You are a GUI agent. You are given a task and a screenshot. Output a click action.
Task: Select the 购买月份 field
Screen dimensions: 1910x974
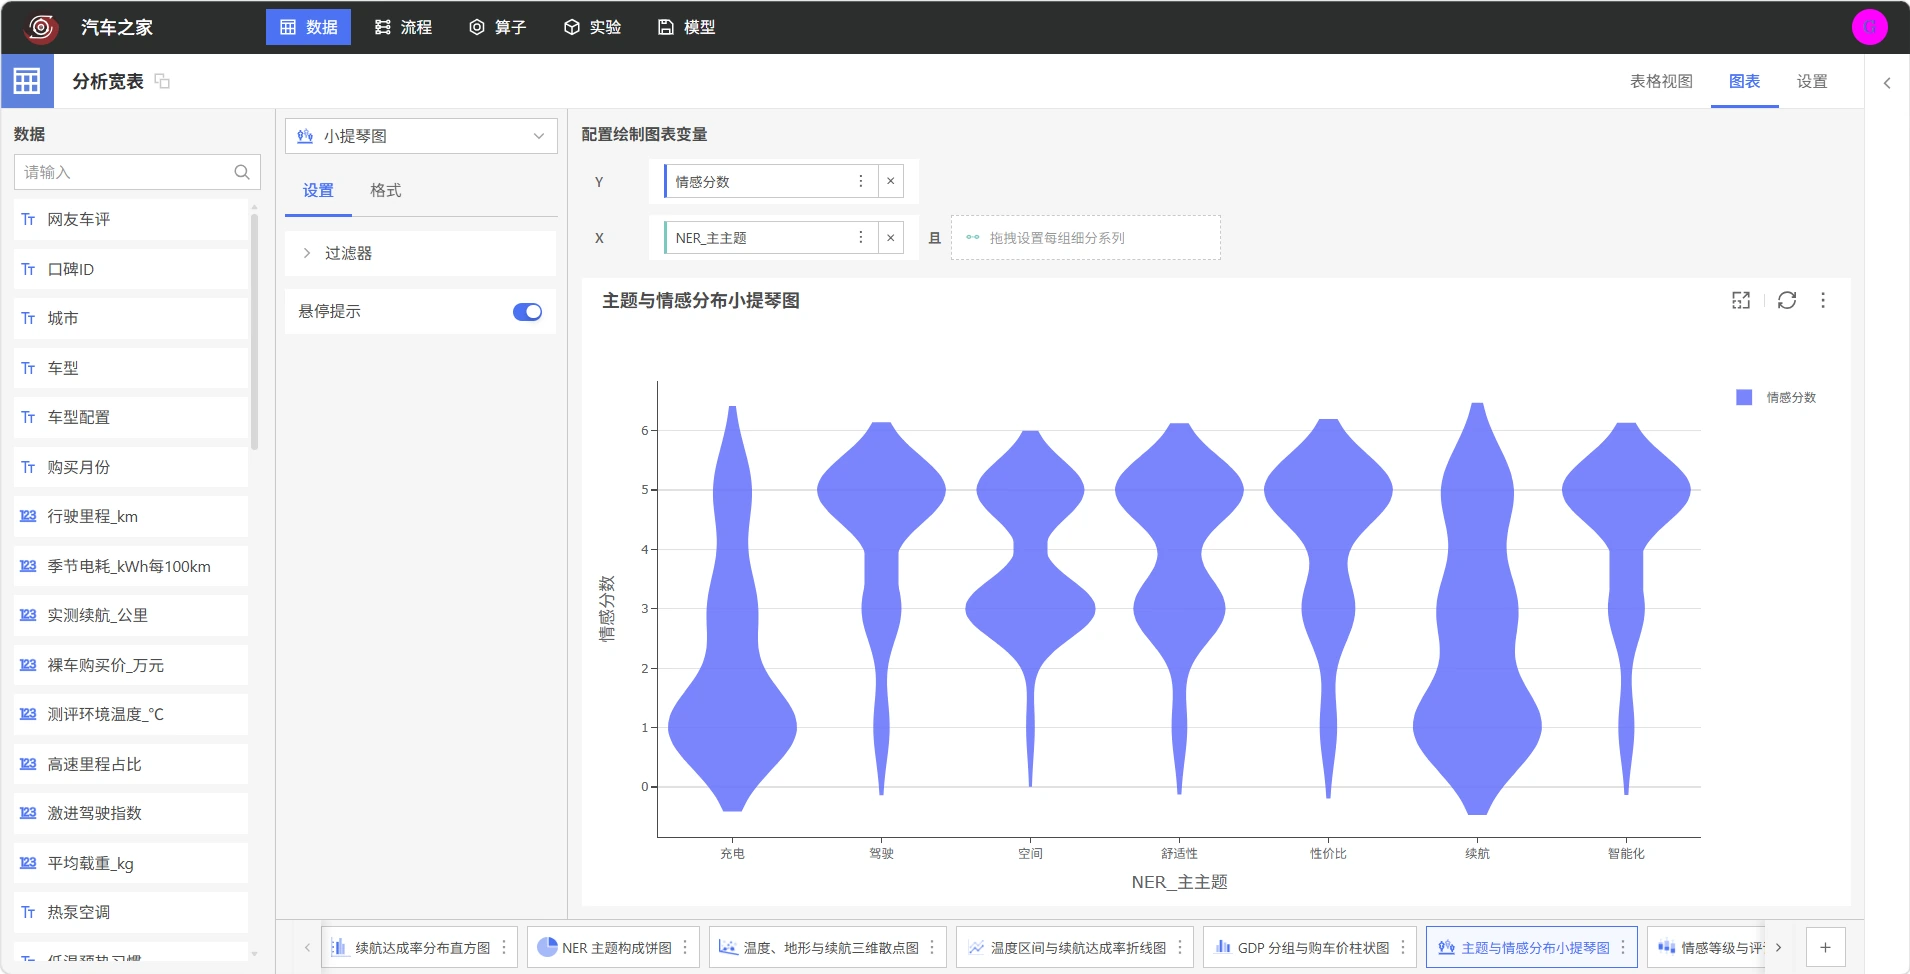(131, 467)
